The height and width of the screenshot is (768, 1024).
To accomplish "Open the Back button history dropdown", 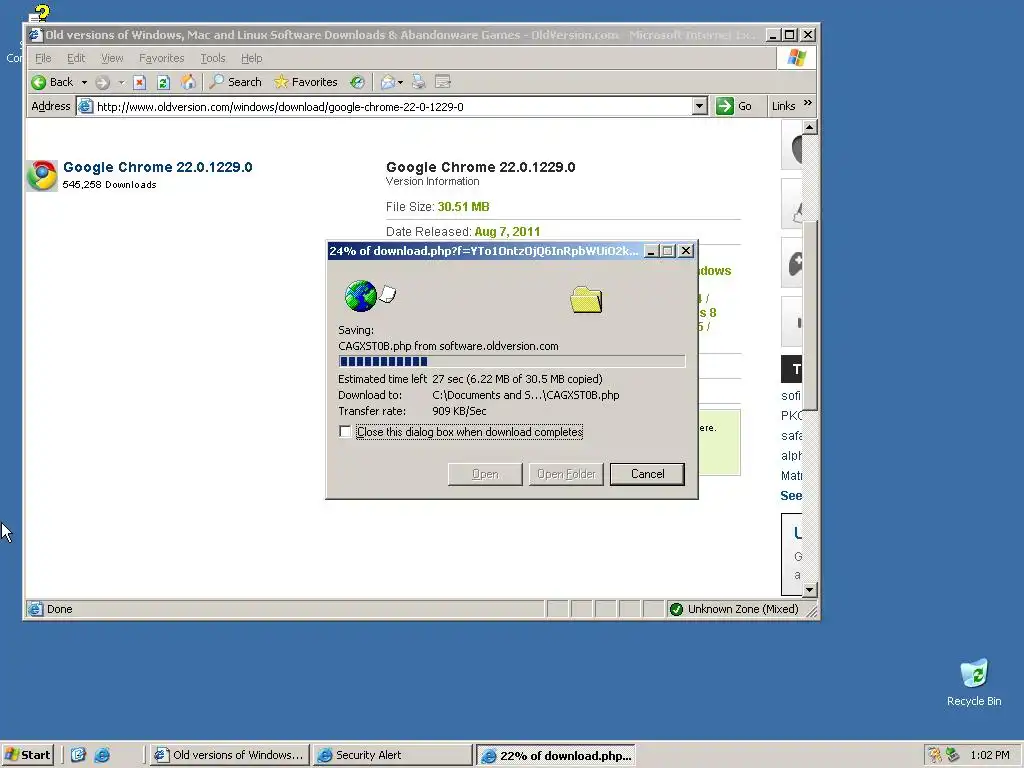I will tap(84, 82).
